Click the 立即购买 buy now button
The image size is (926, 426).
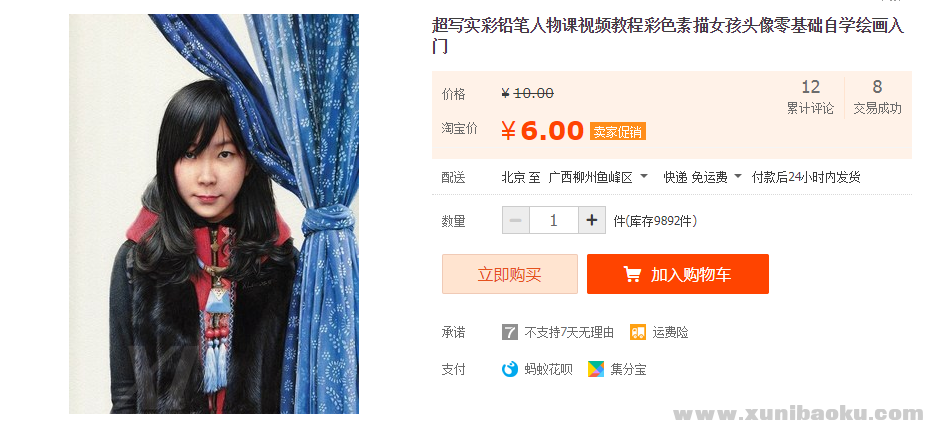510,274
